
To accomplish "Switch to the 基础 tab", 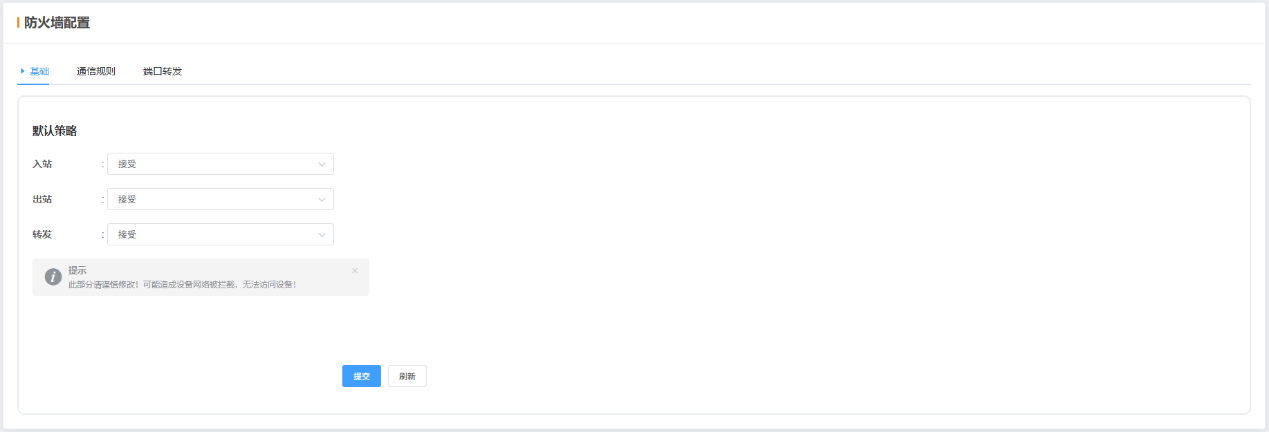I will click(39, 72).
